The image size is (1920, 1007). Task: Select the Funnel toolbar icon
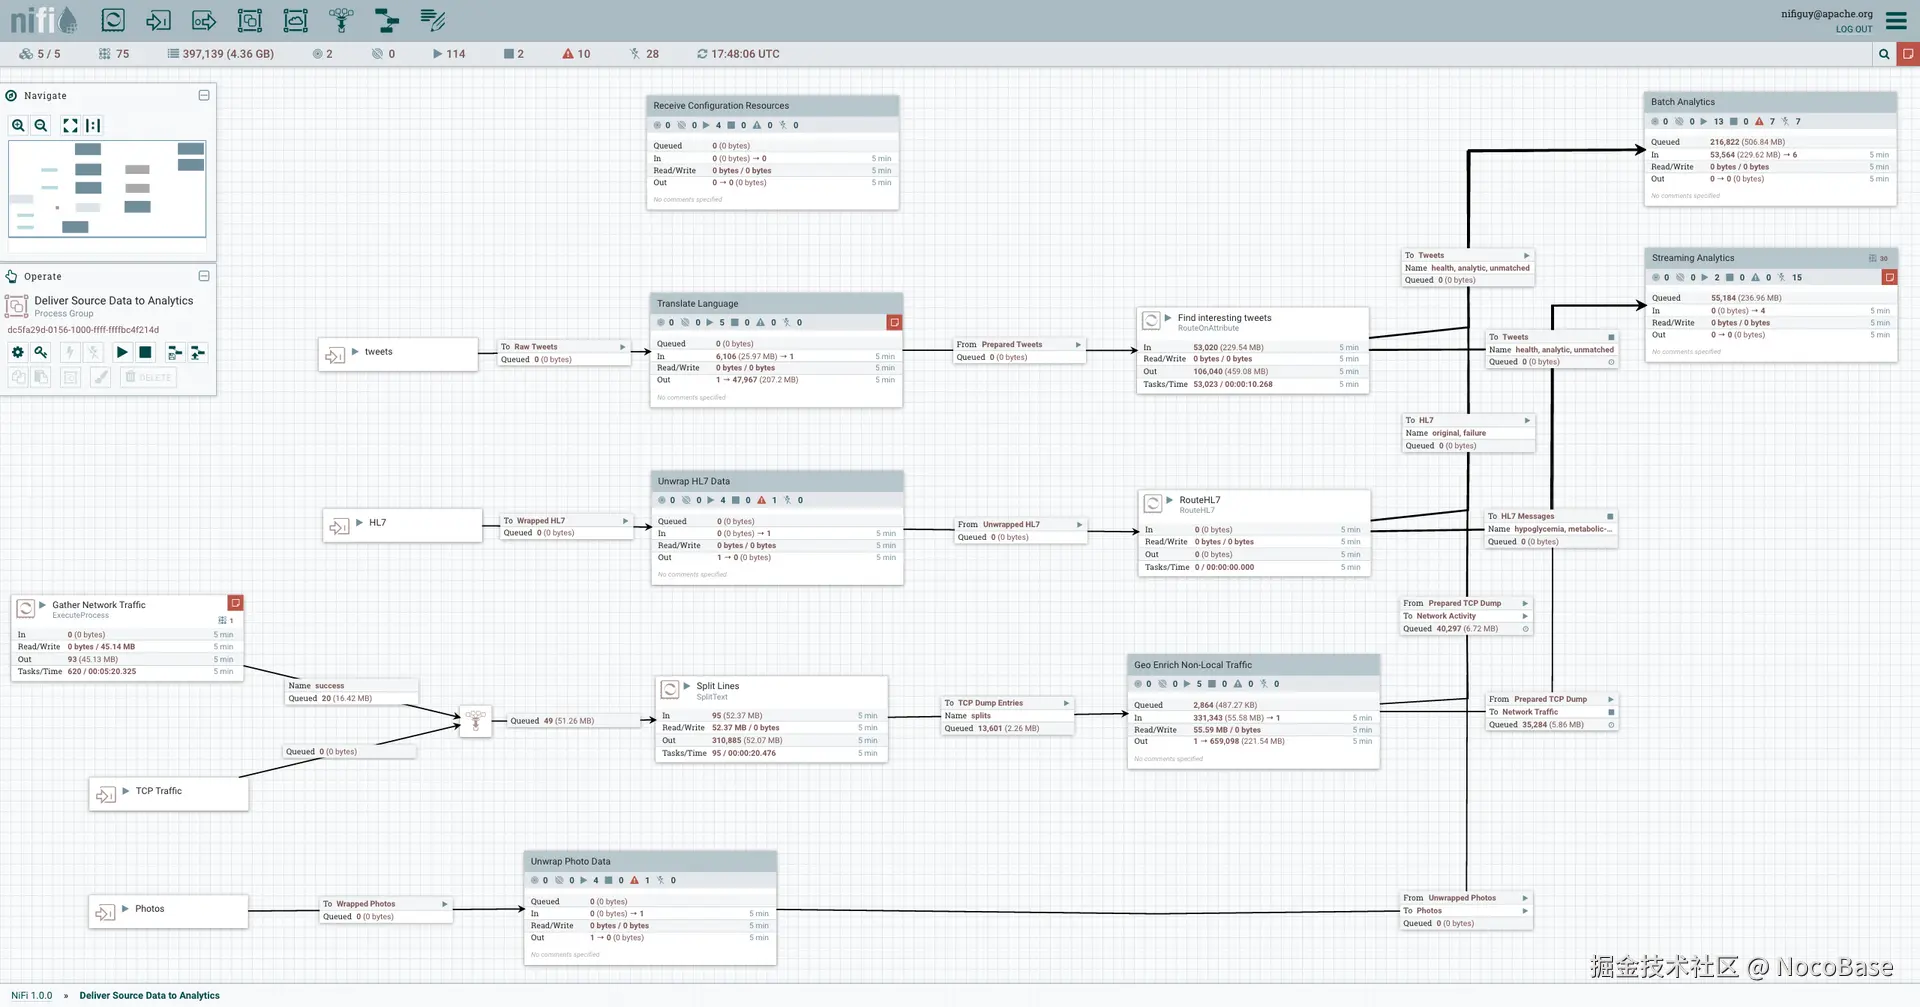point(340,20)
